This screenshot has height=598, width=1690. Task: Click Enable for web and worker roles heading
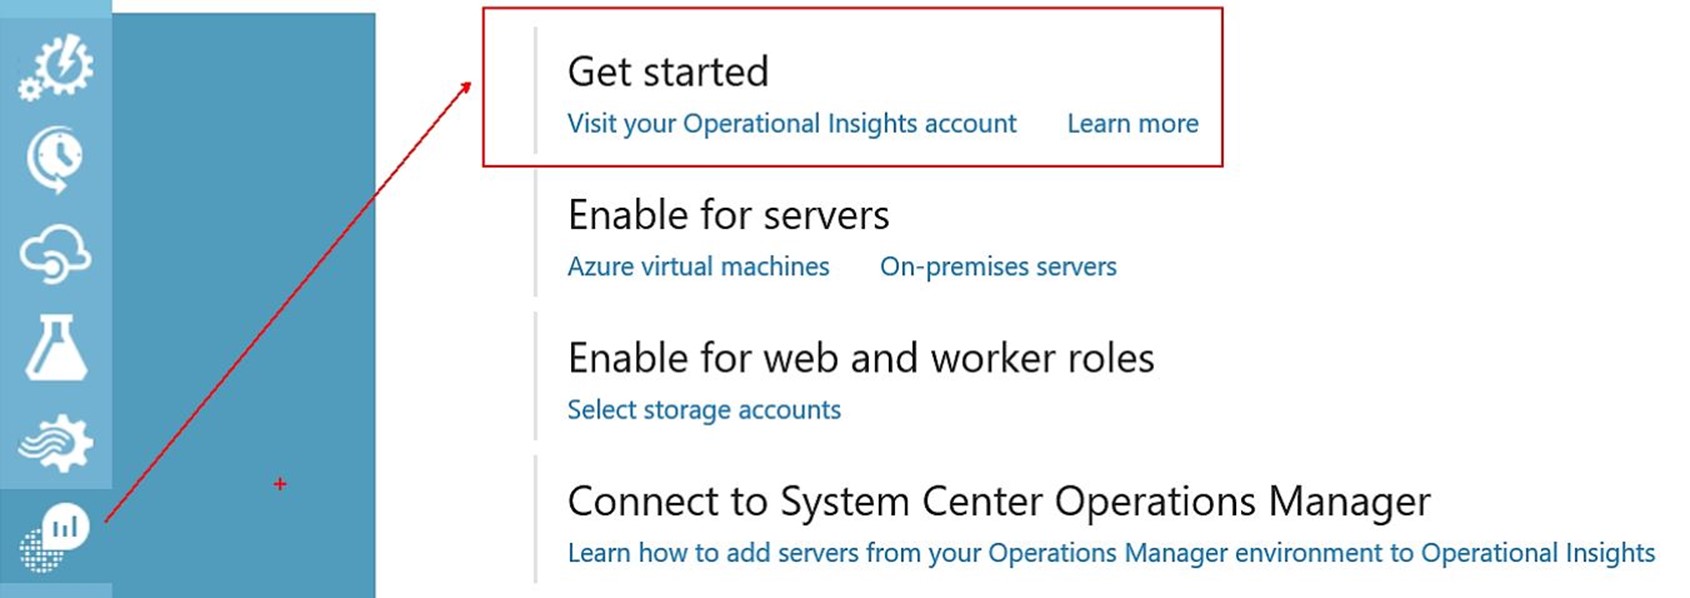[x=861, y=358]
